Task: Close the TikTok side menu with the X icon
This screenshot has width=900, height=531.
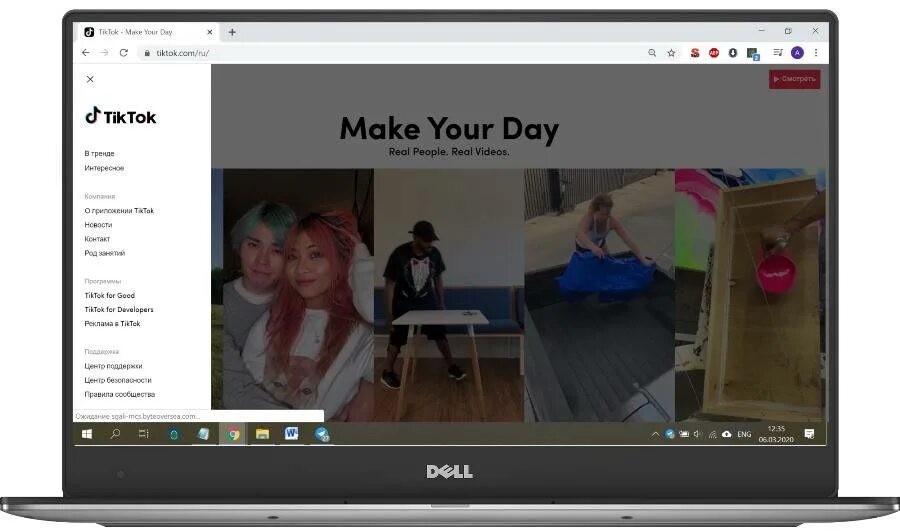Action: pyautogui.click(x=90, y=79)
